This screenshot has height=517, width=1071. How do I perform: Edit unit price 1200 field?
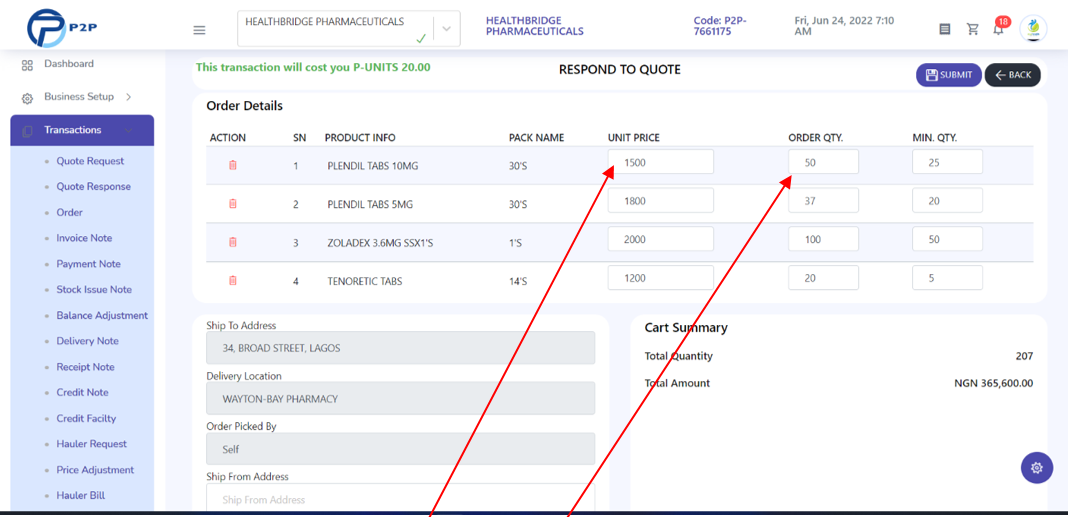[x=660, y=277]
